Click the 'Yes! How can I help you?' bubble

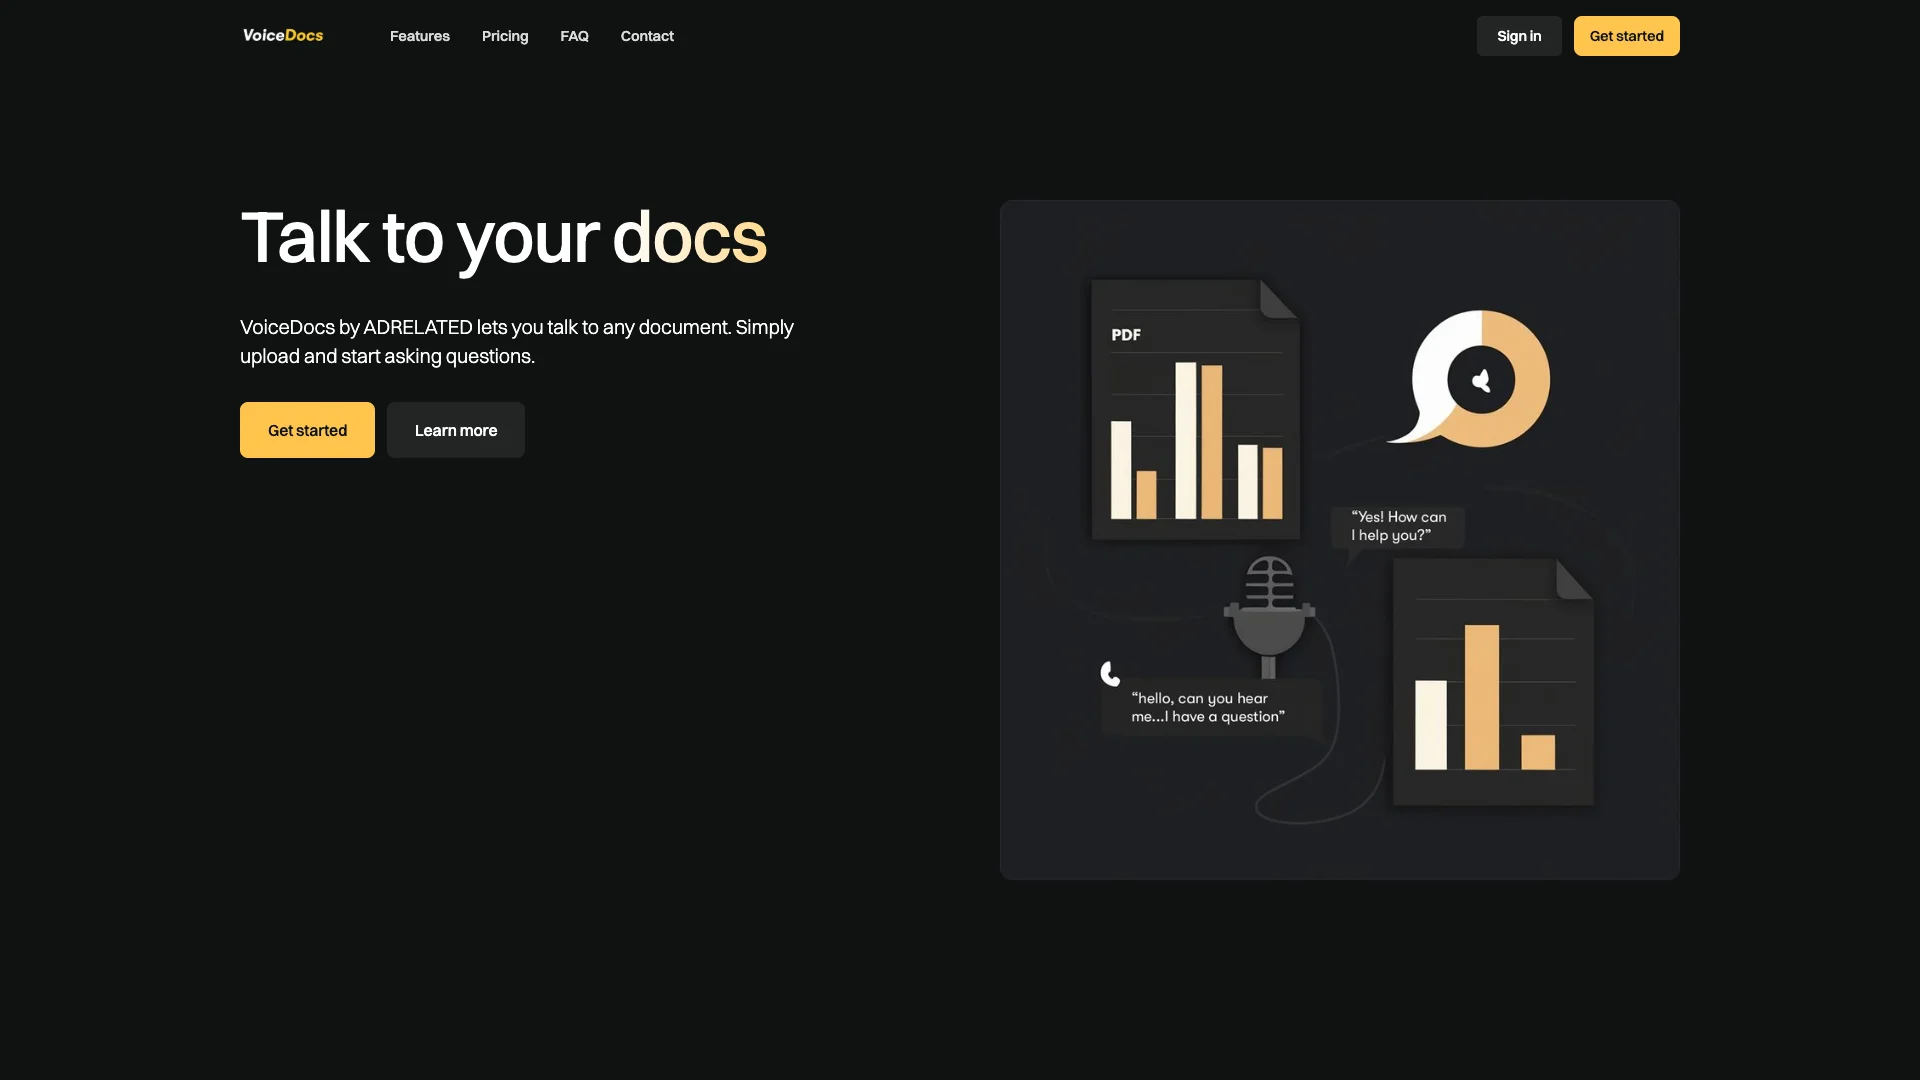click(x=1398, y=527)
